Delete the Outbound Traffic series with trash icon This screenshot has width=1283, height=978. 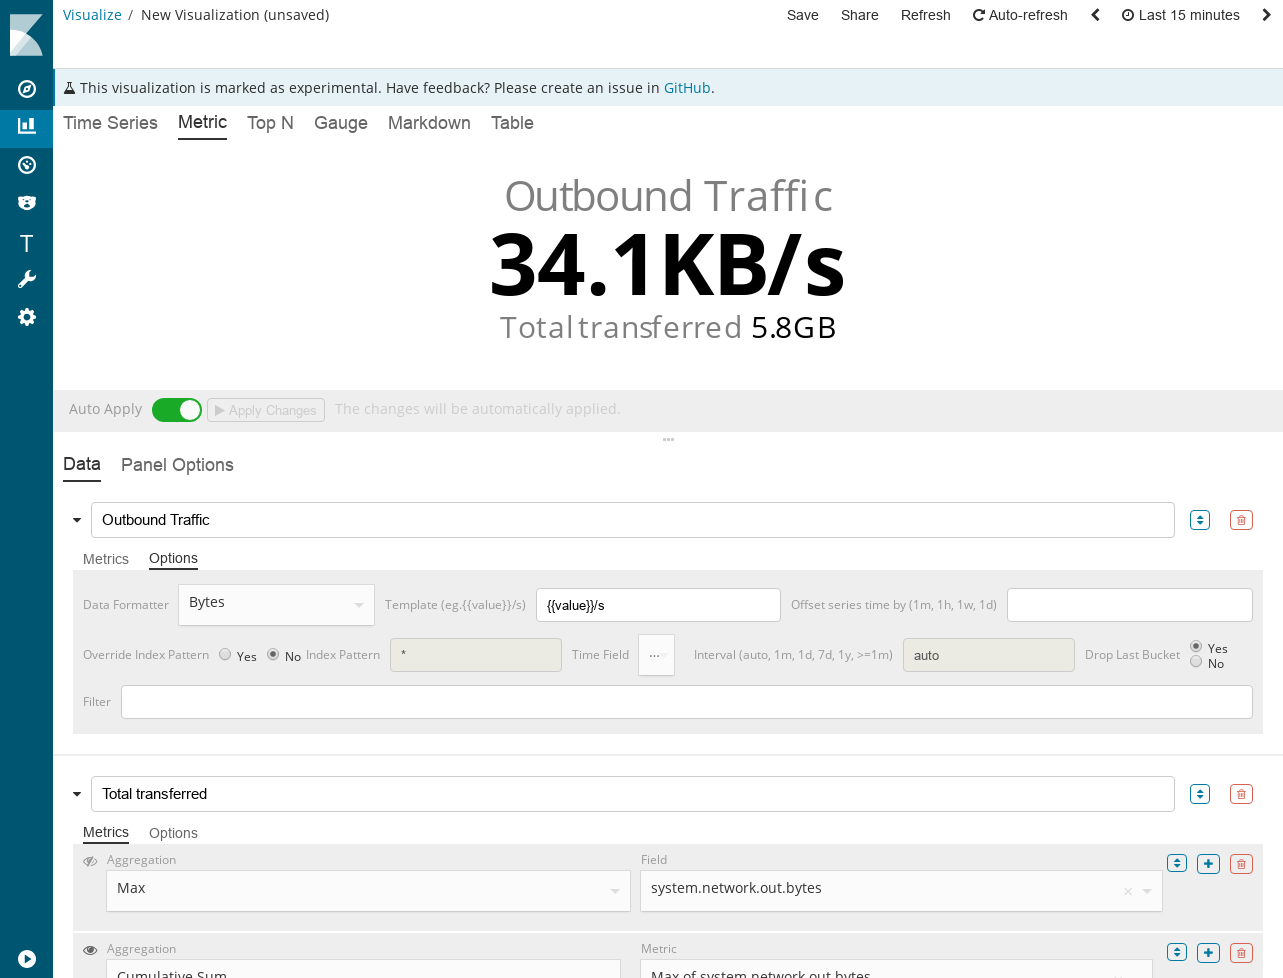point(1241,520)
